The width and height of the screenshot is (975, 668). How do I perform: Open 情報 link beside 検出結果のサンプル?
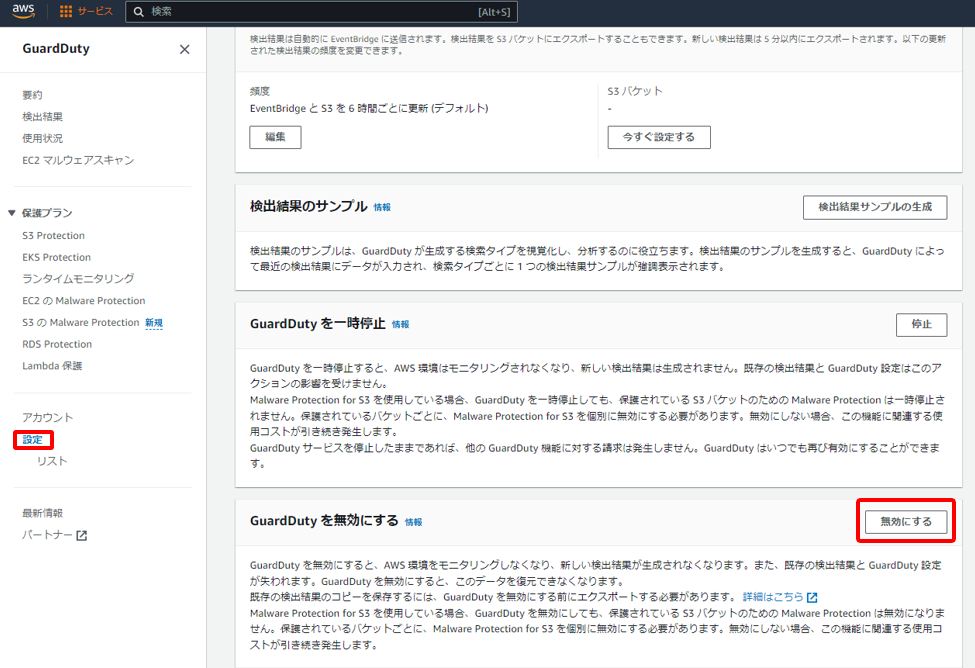tap(382, 208)
